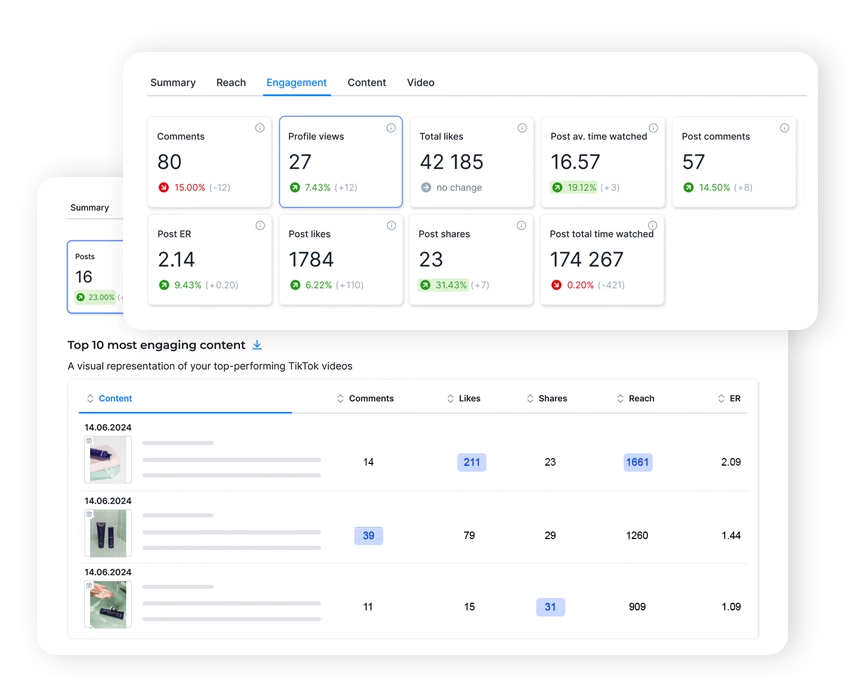Select the Profile views metric card
Image resolution: width=850 pixels, height=698 pixels.
tap(341, 161)
